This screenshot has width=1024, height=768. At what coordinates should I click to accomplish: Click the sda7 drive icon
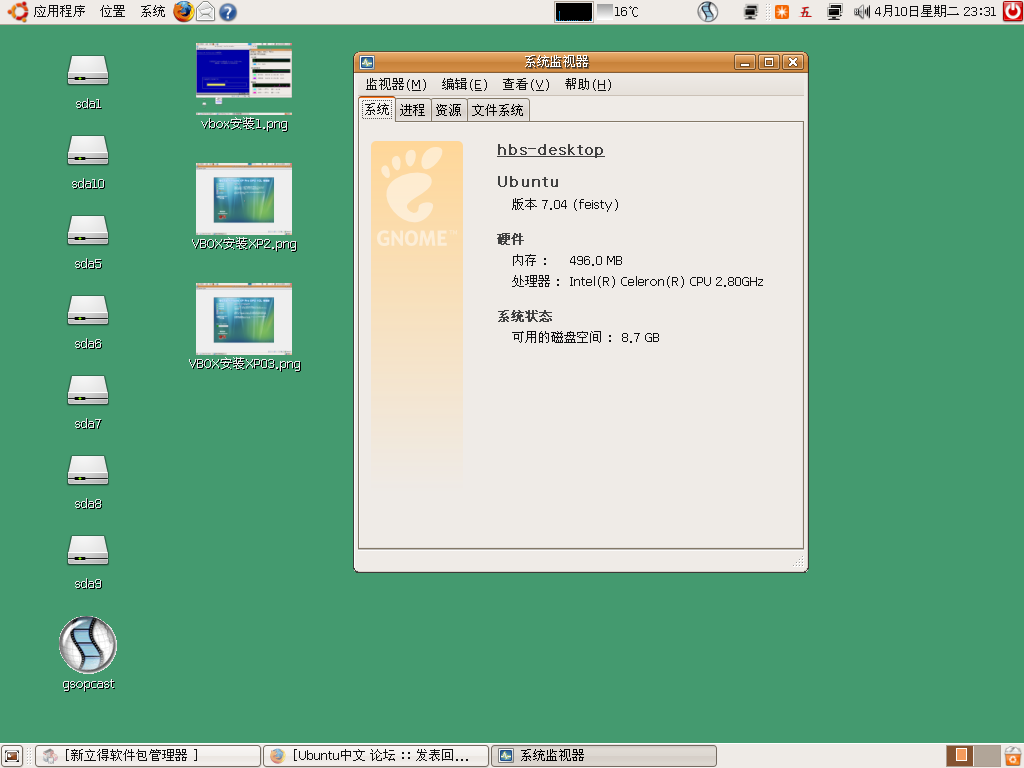(88, 391)
